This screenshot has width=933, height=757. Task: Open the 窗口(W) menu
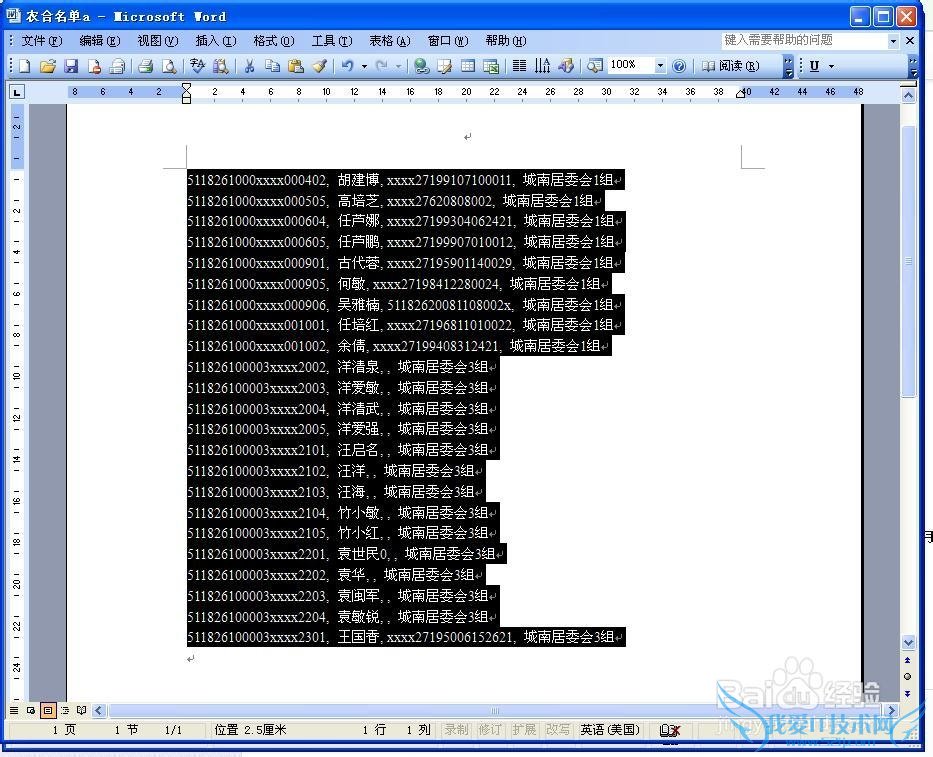pyautogui.click(x=448, y=41)
